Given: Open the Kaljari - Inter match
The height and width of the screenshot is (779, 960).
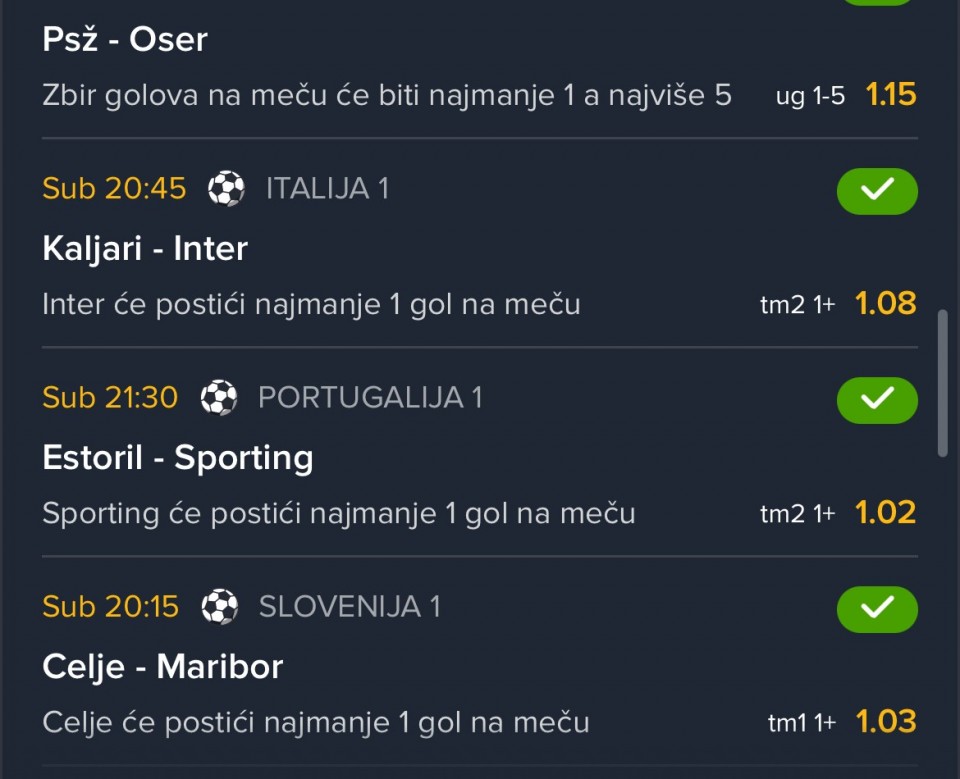Looking at the screenshot, I should 145,248.
